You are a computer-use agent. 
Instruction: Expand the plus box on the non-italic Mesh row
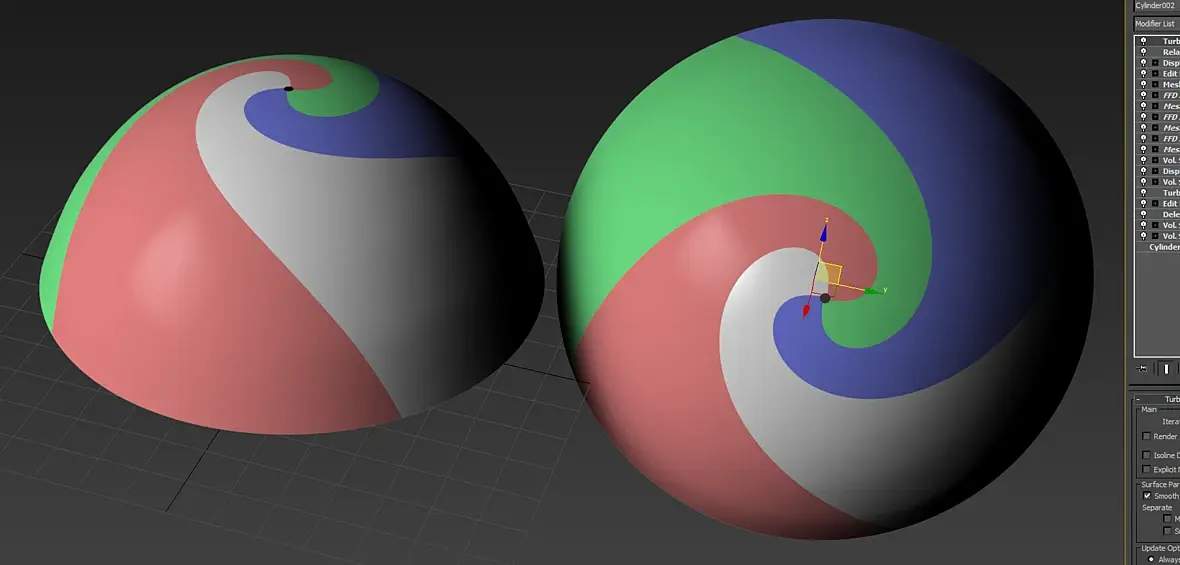click(x=1155, y=84)
